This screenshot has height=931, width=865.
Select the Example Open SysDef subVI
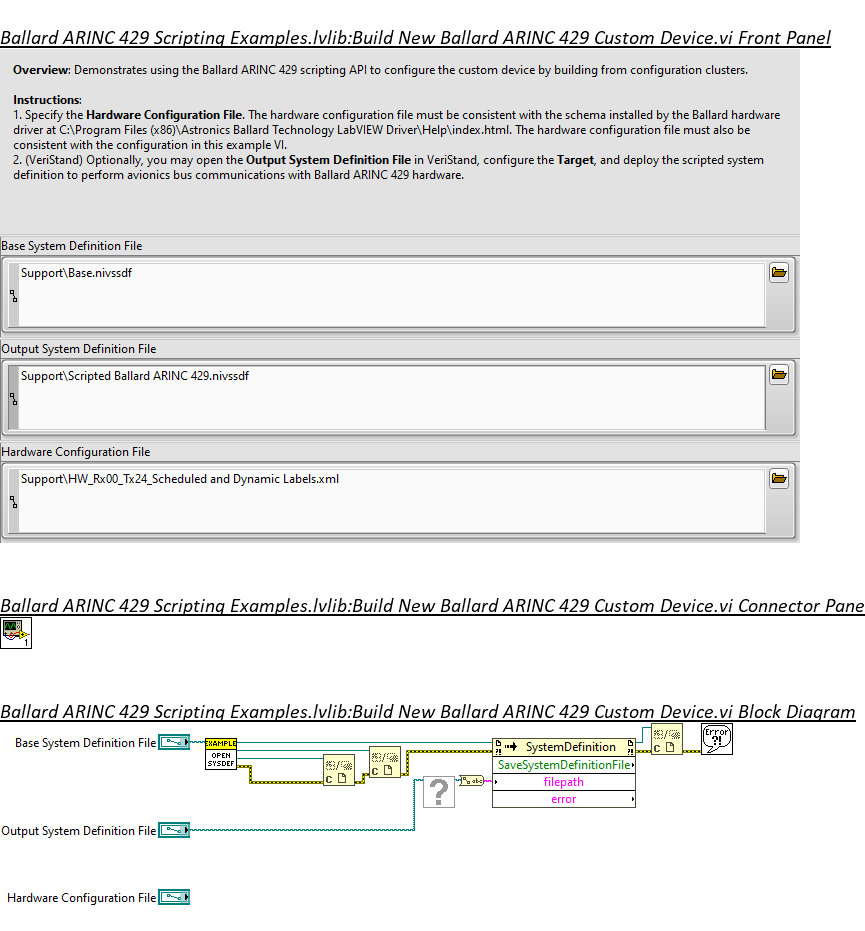[x=221, y=753]
